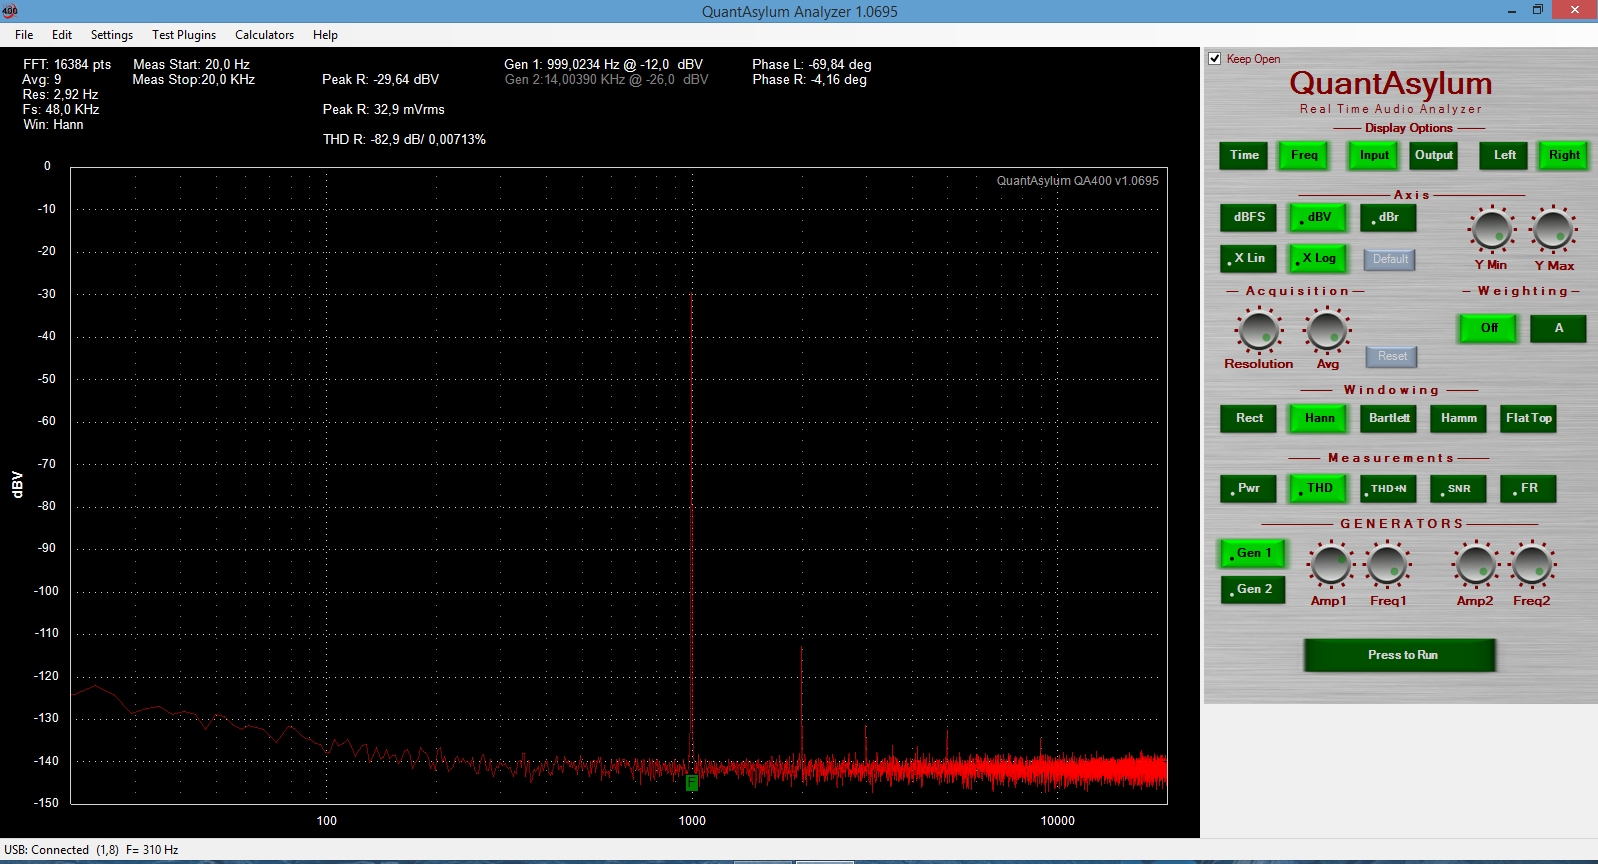Set Y axis units to dBV
The image size is (1598, 864).
1318,217
